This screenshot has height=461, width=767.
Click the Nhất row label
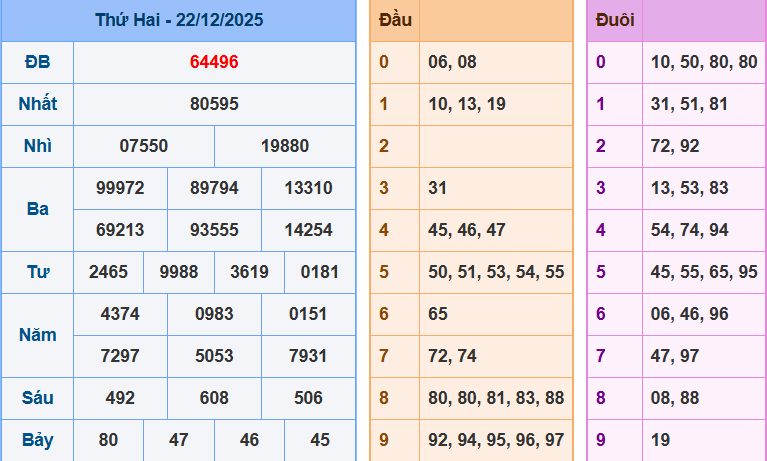coord(37,104)
